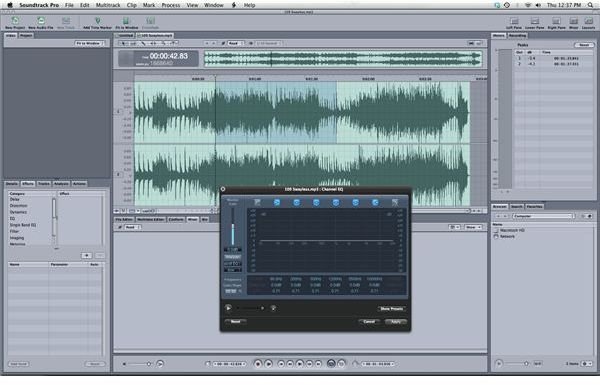Select the Single Band EQ effect category
Image resolution: width=600 pixels, height=385 pixels.
[23, 225]
